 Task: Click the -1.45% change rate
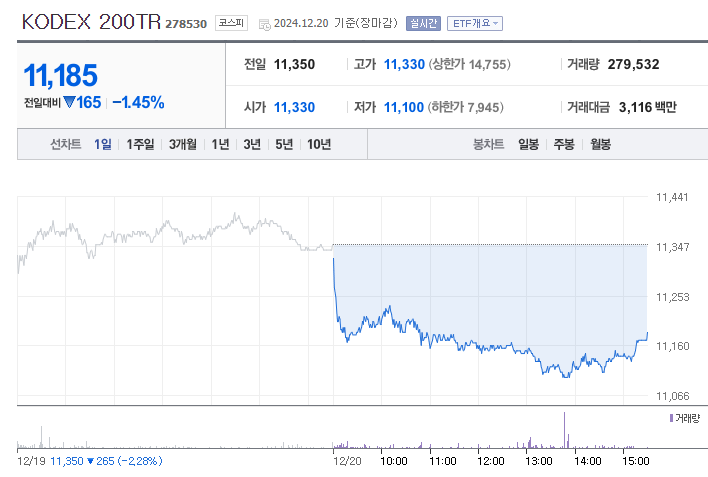click(x=138, y=103)
